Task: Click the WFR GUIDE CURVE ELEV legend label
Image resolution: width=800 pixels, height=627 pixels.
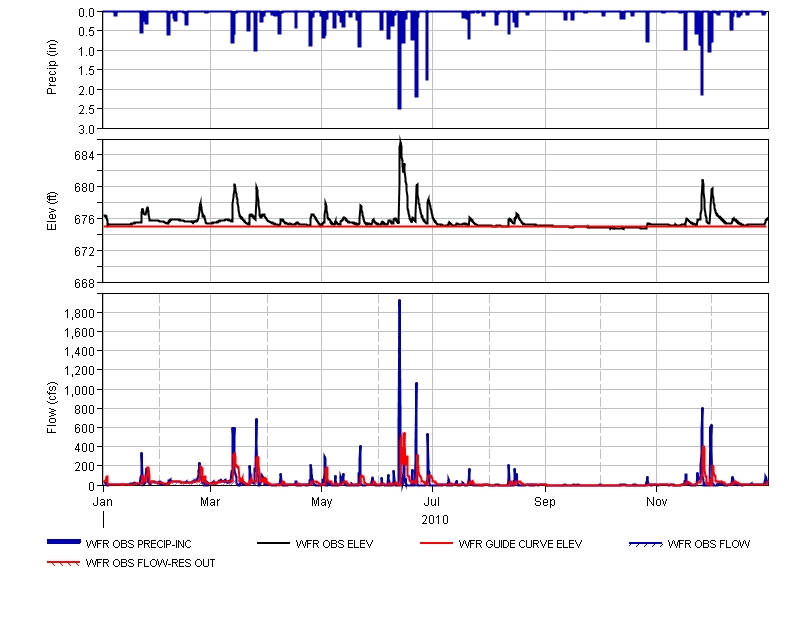Action: pyautogui.click(x=520, y=544)
